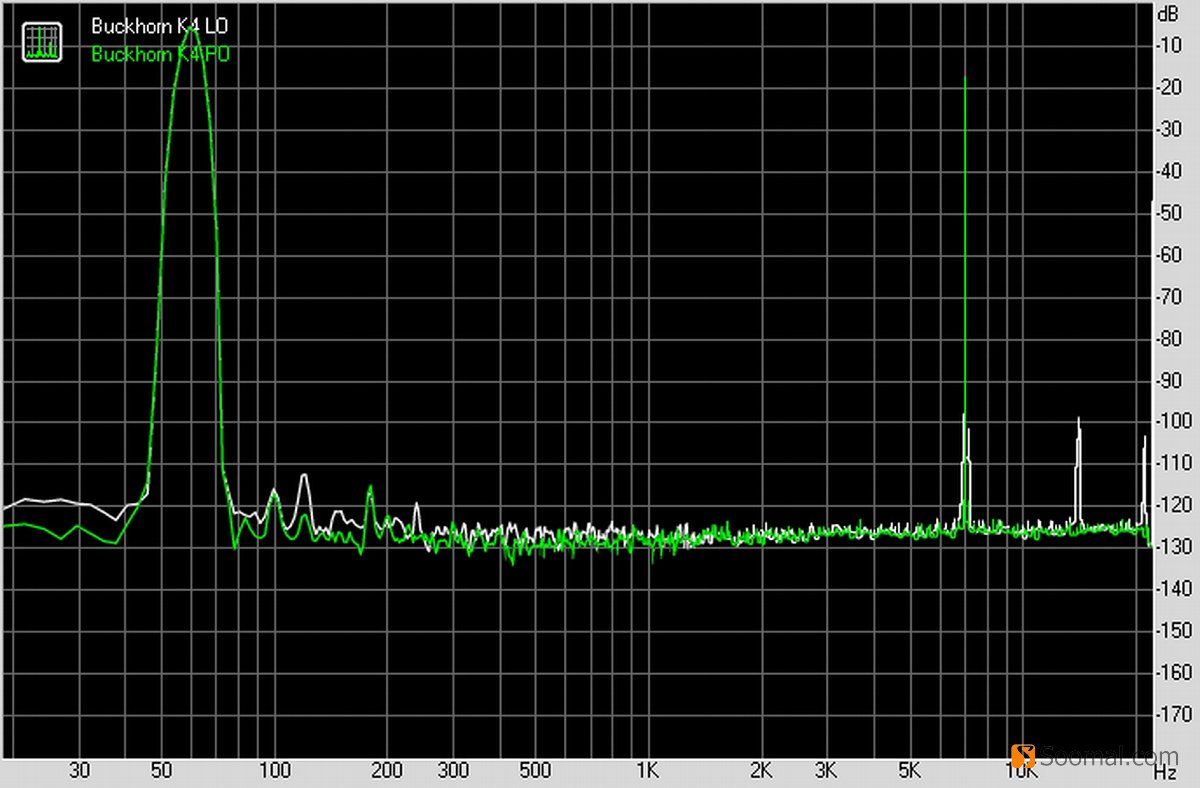This screenshot has height=788, width=1200.
Task: Click the 1K label on the frequency axis
Action: tap(647, 771)
